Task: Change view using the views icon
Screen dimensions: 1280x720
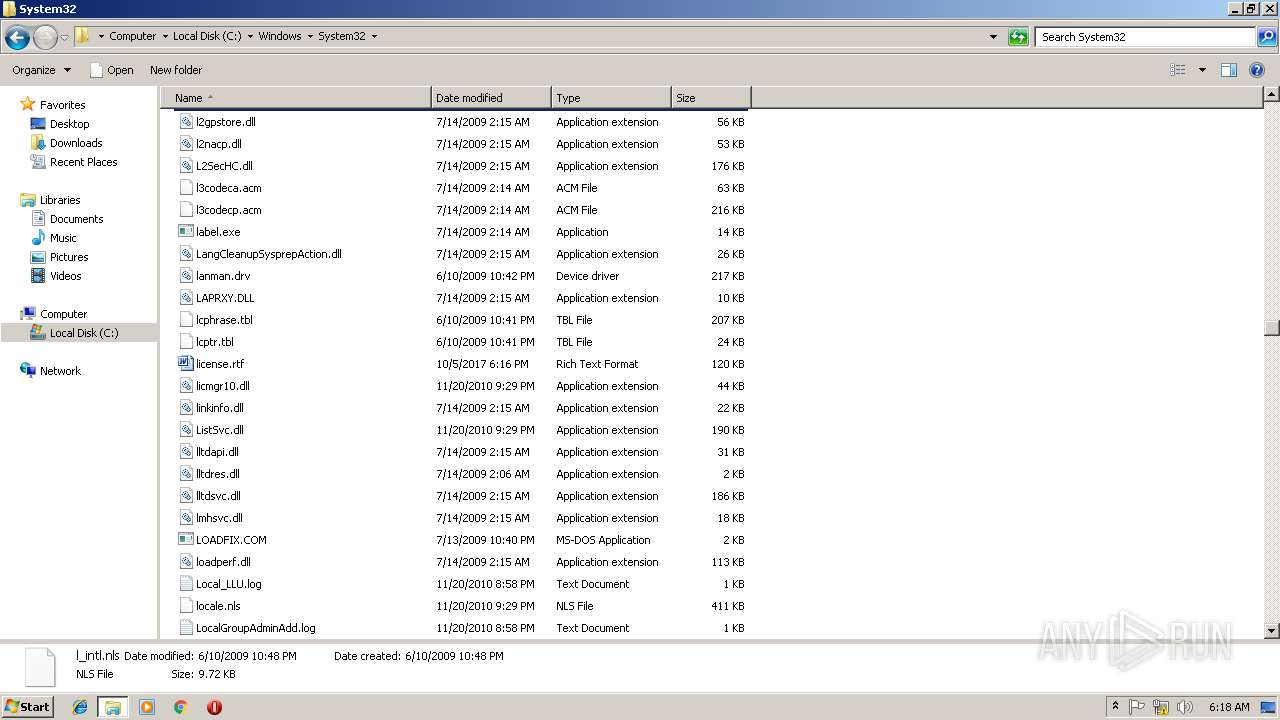Action: 1178,70
